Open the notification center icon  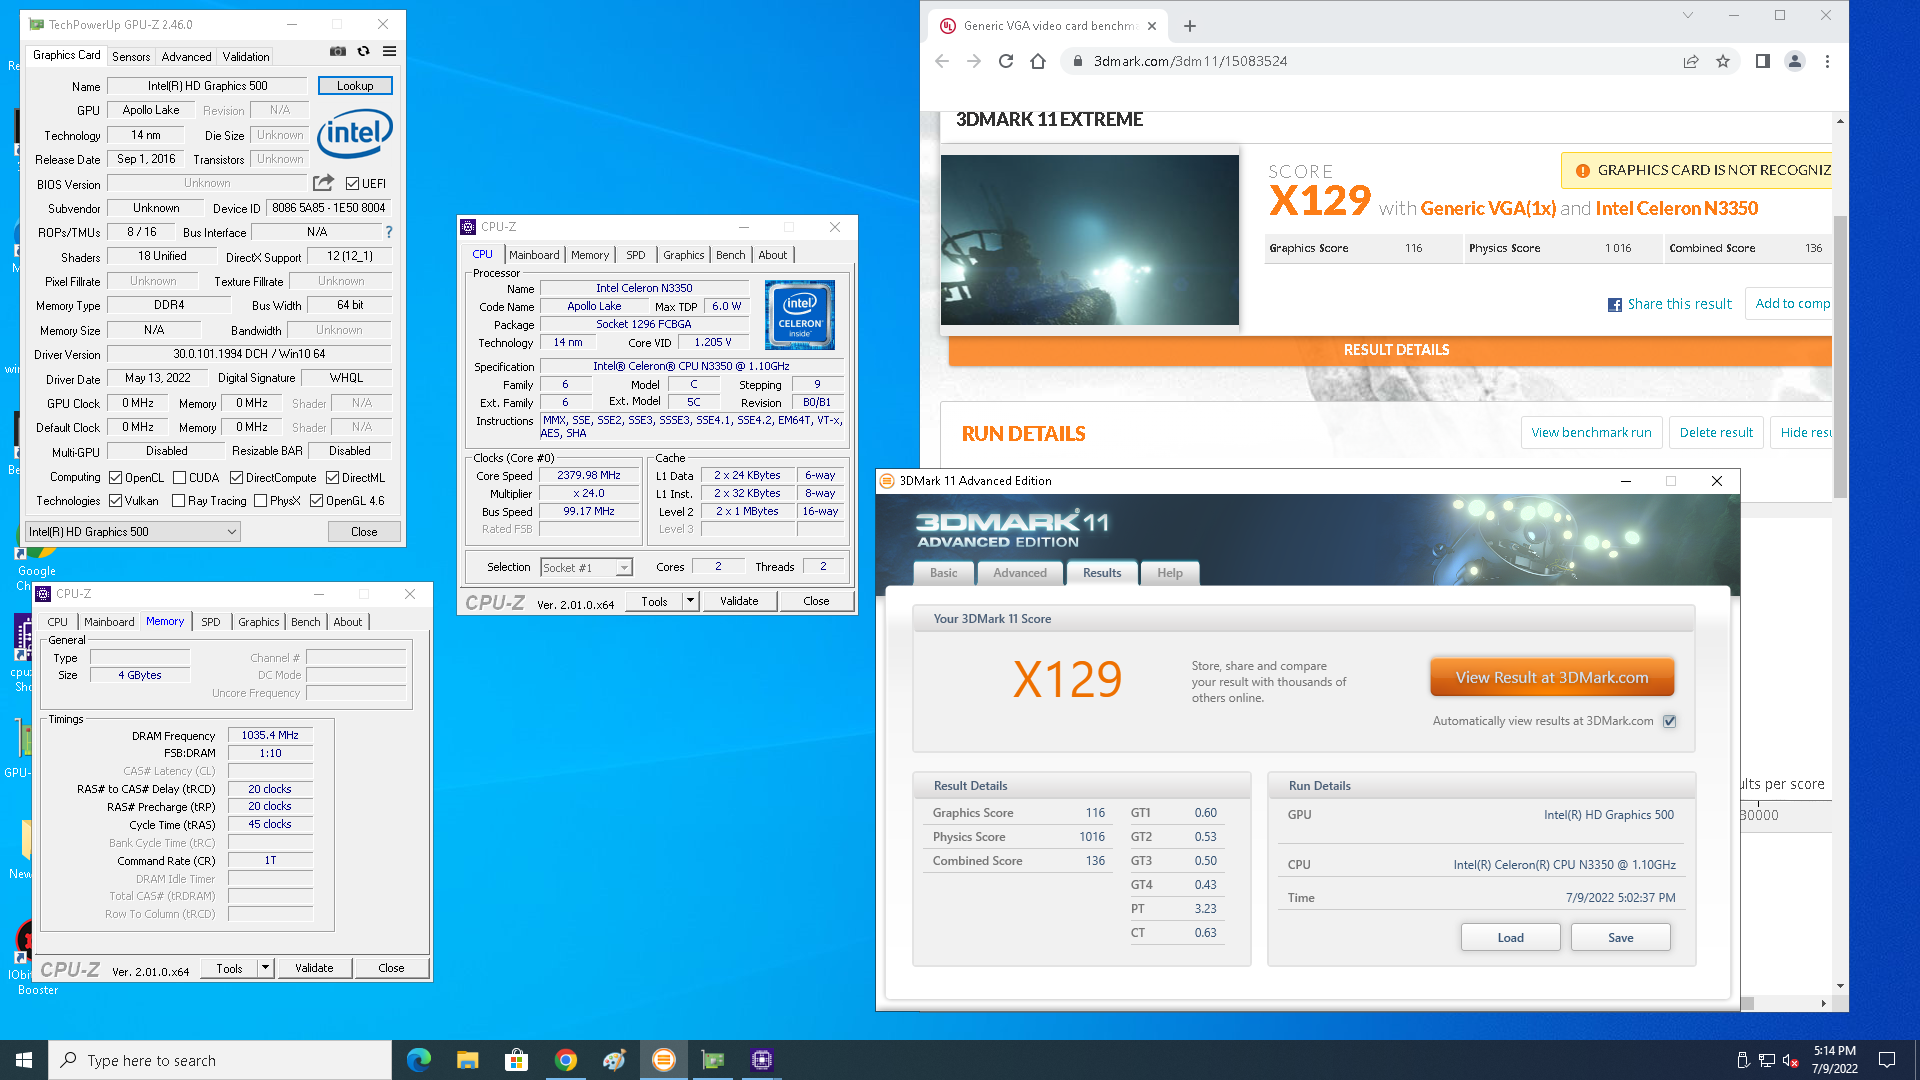click(x=1887, y=1060)
